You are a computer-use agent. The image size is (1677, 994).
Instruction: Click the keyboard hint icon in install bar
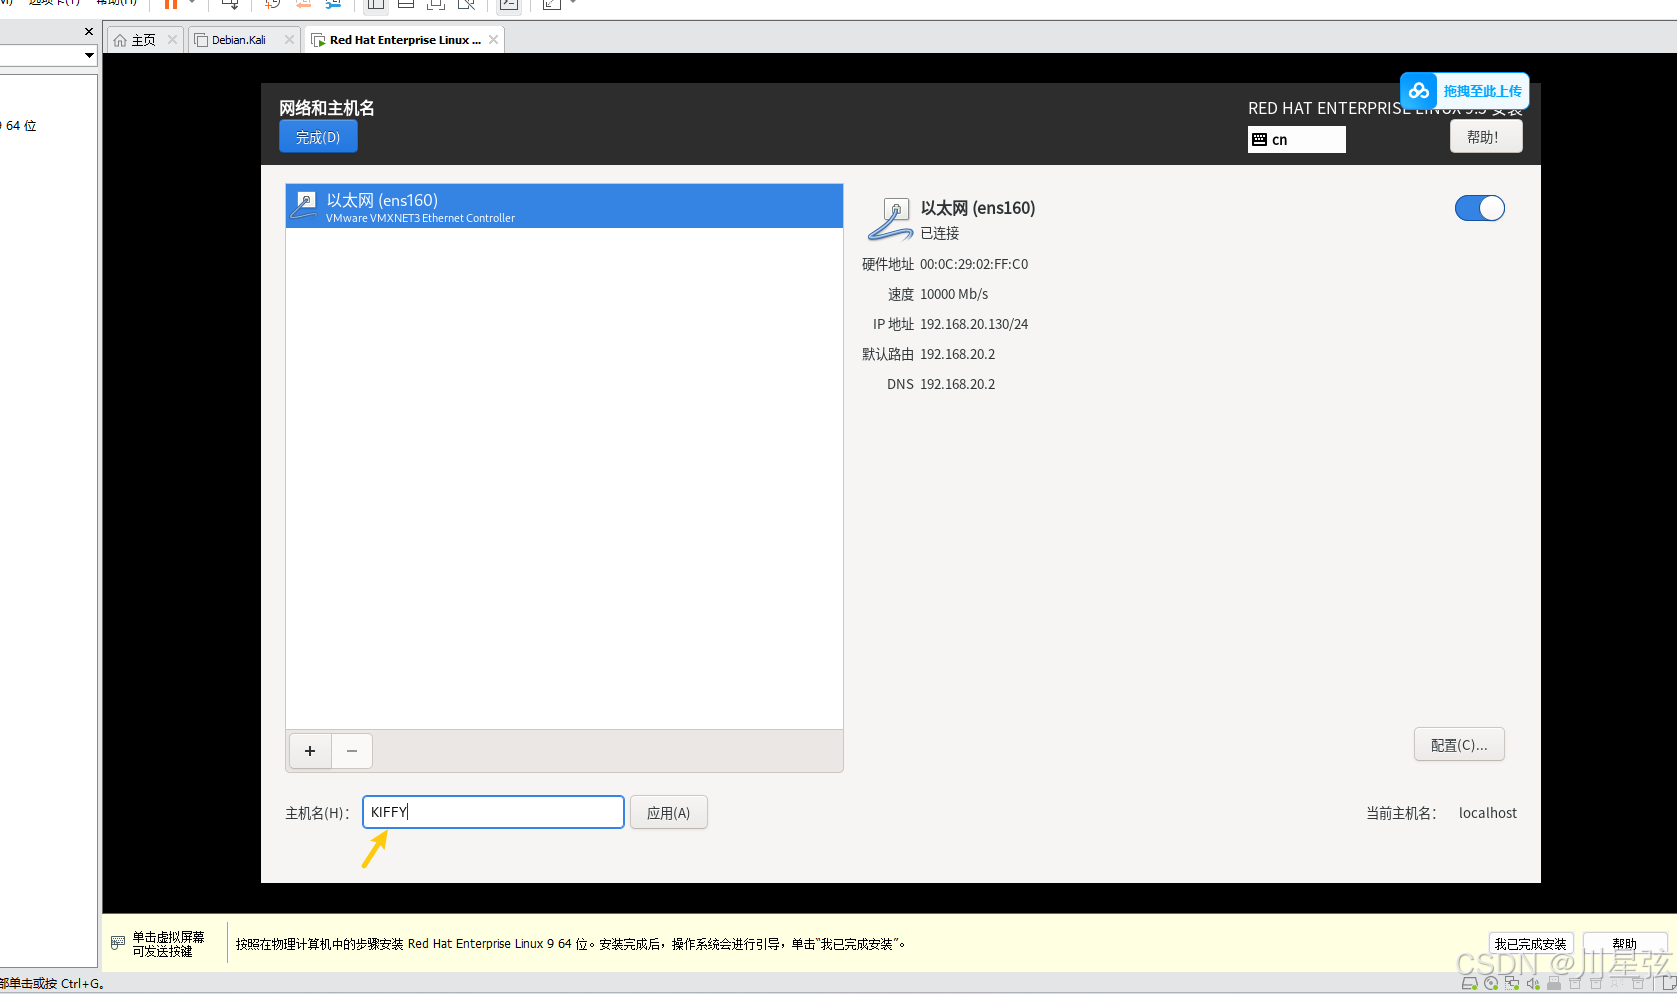coord(118,943)
